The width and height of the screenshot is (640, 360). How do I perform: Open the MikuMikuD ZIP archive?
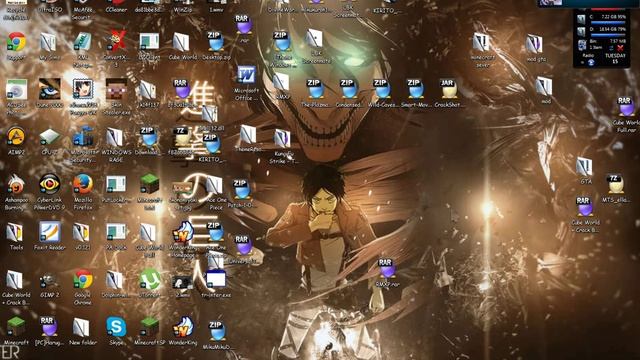(x=216, y=331)
